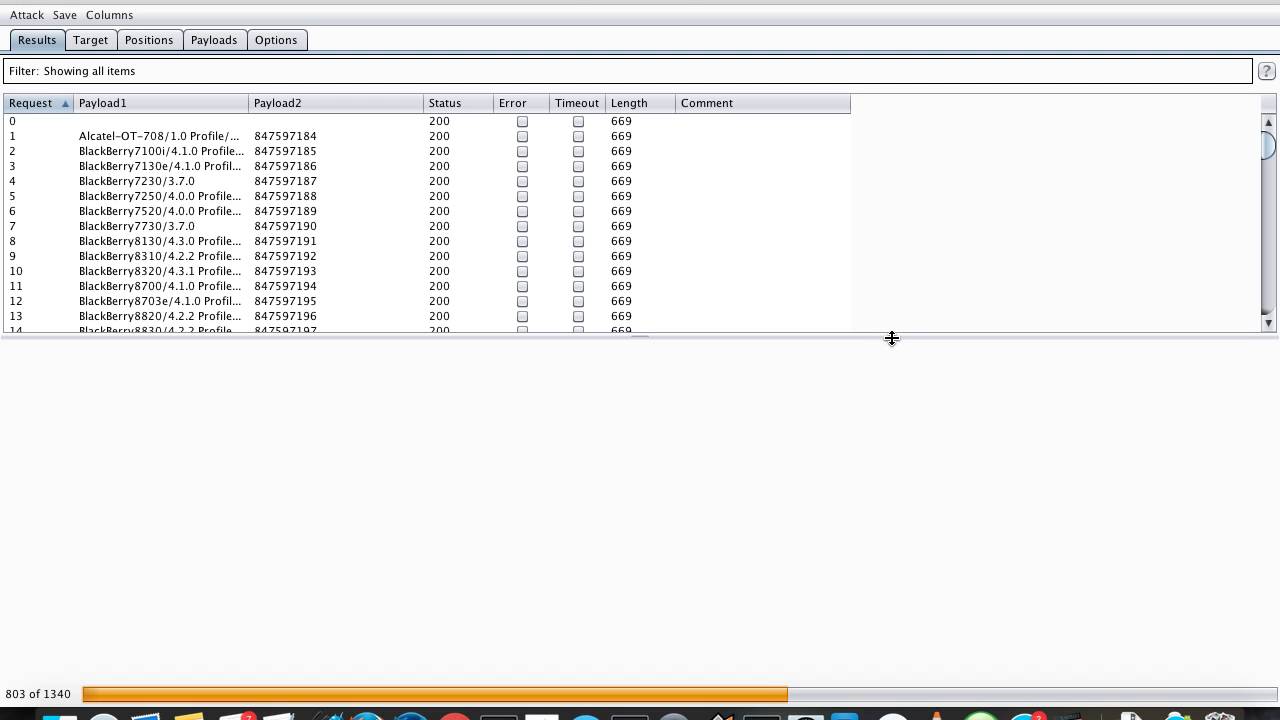Sort by the Length column header
The width and height of the screenshot is (1280, 720).
640,103
